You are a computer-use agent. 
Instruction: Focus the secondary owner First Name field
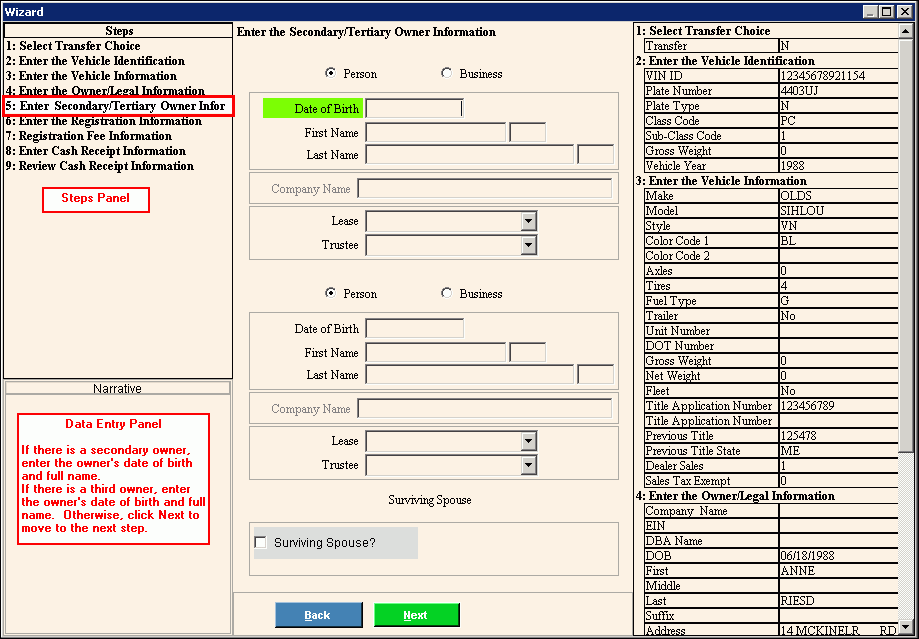click(435, 132)
